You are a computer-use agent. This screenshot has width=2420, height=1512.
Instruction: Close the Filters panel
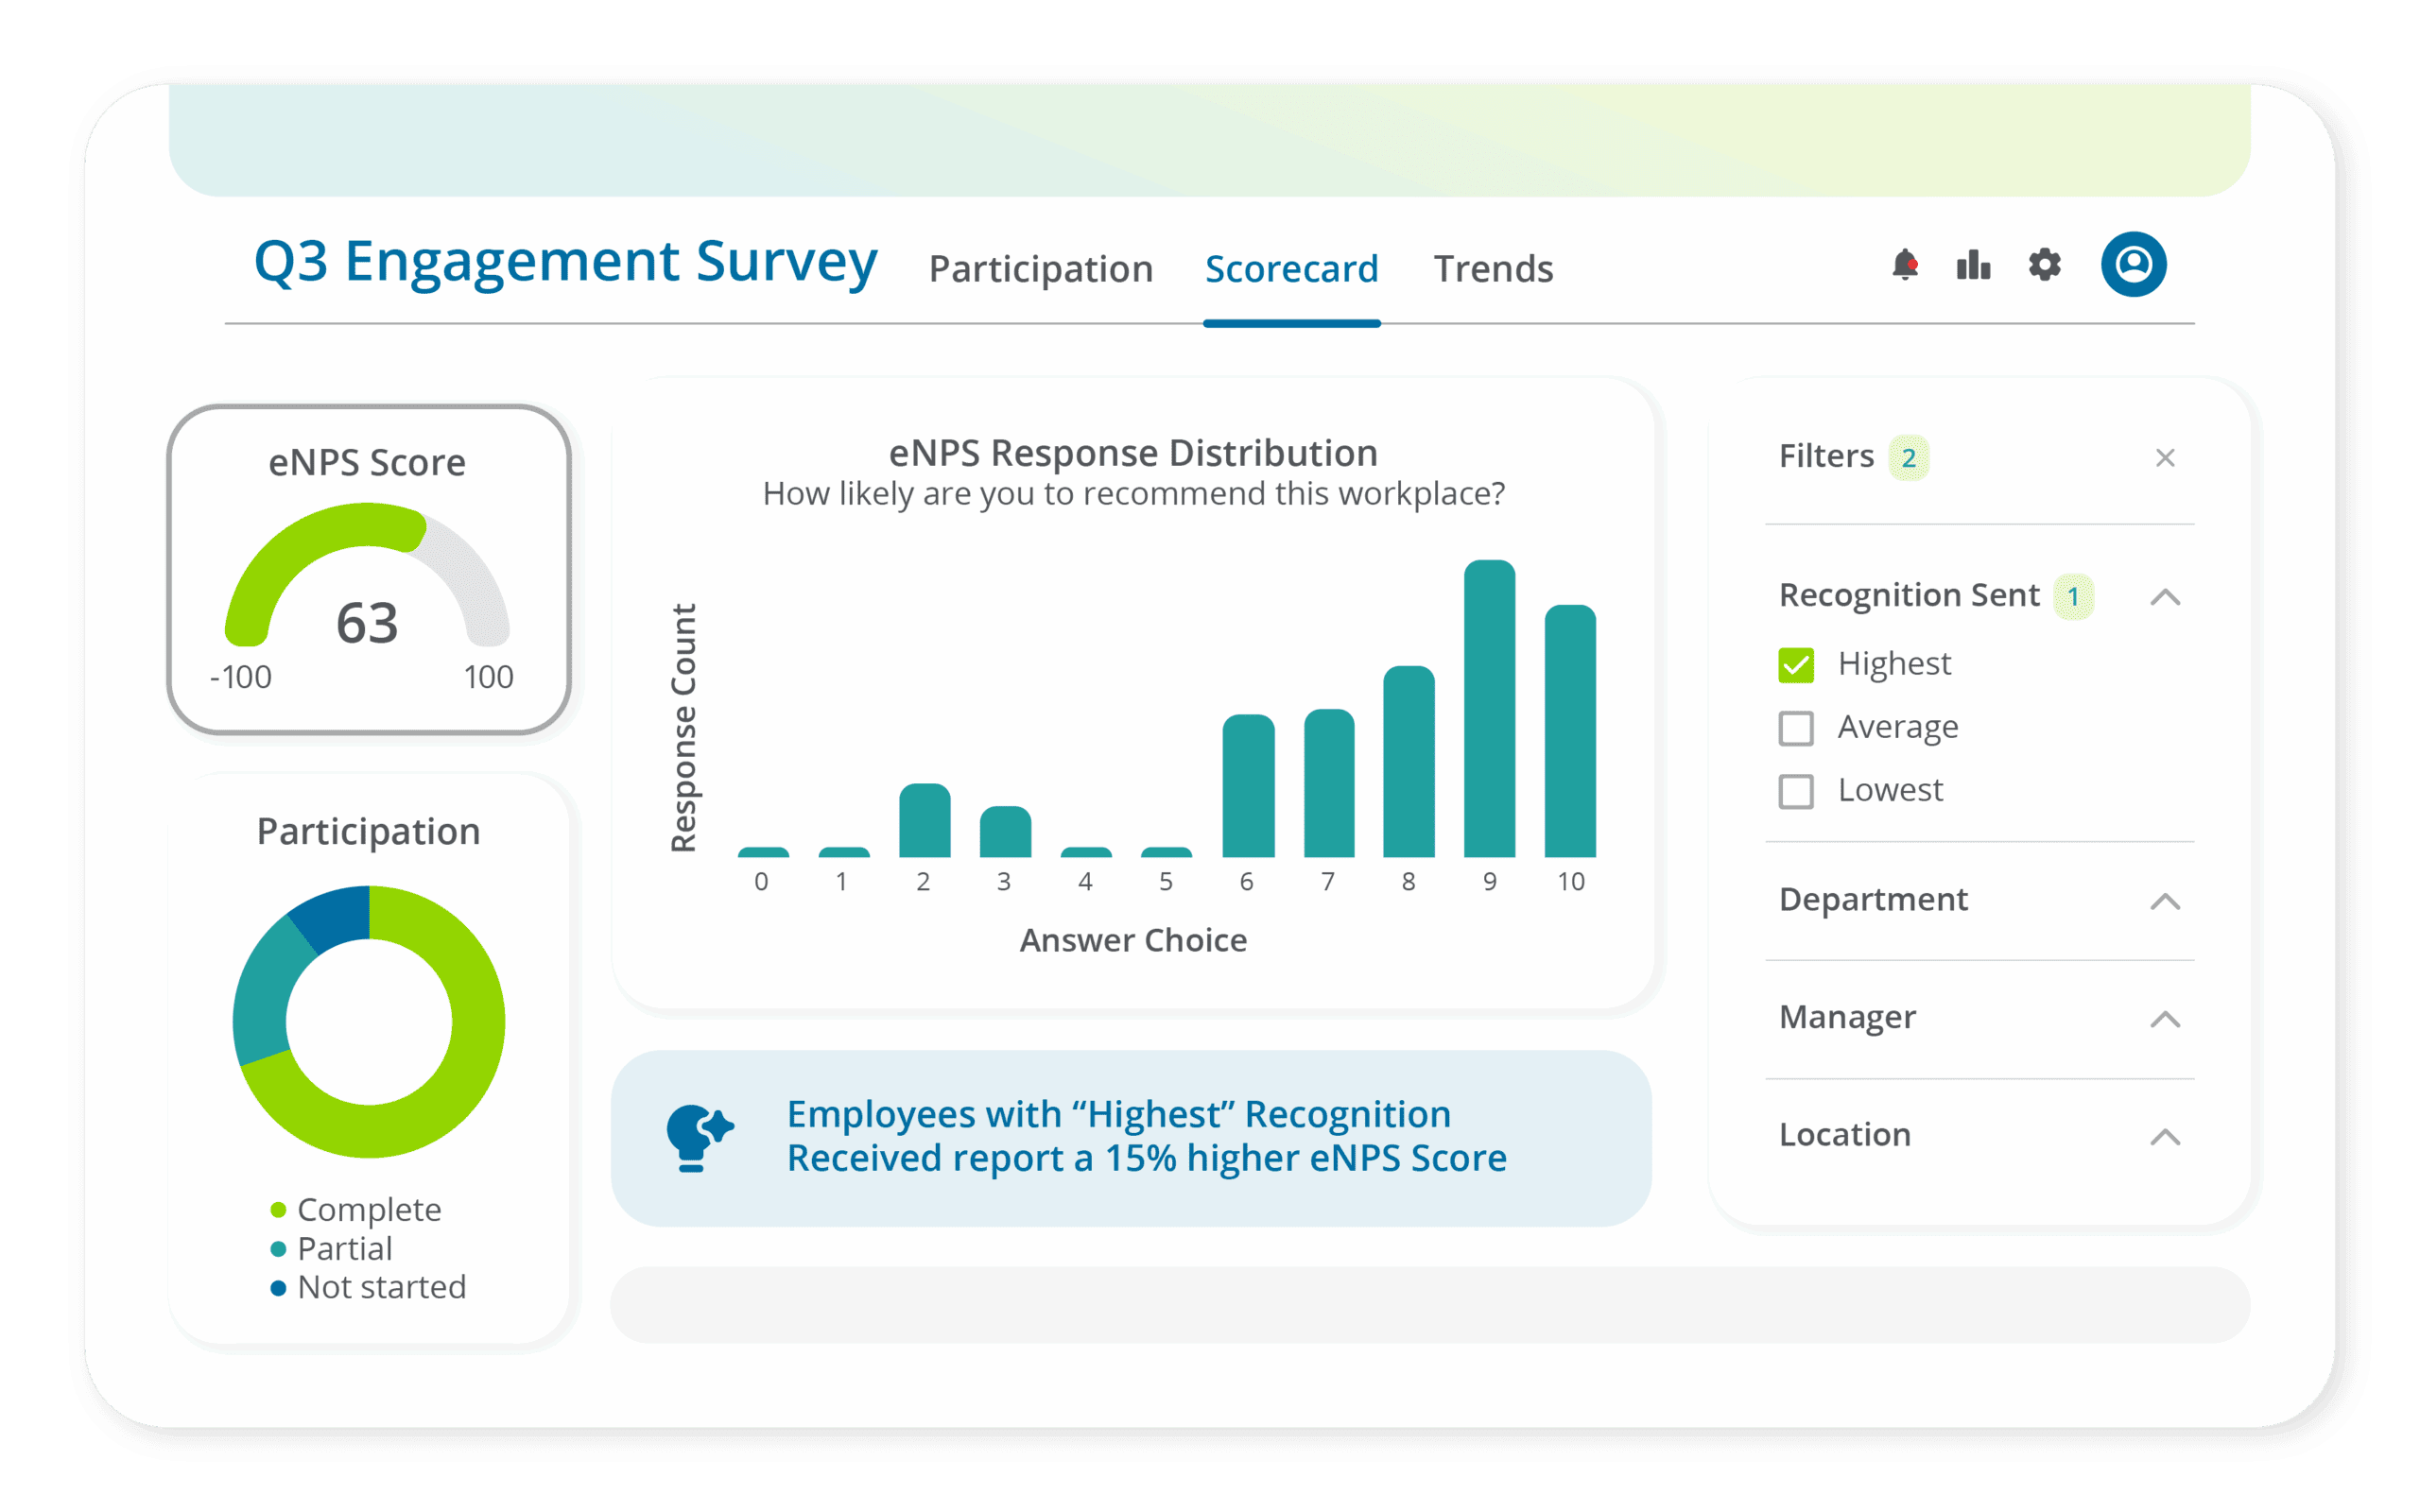tap(2165, 458)
